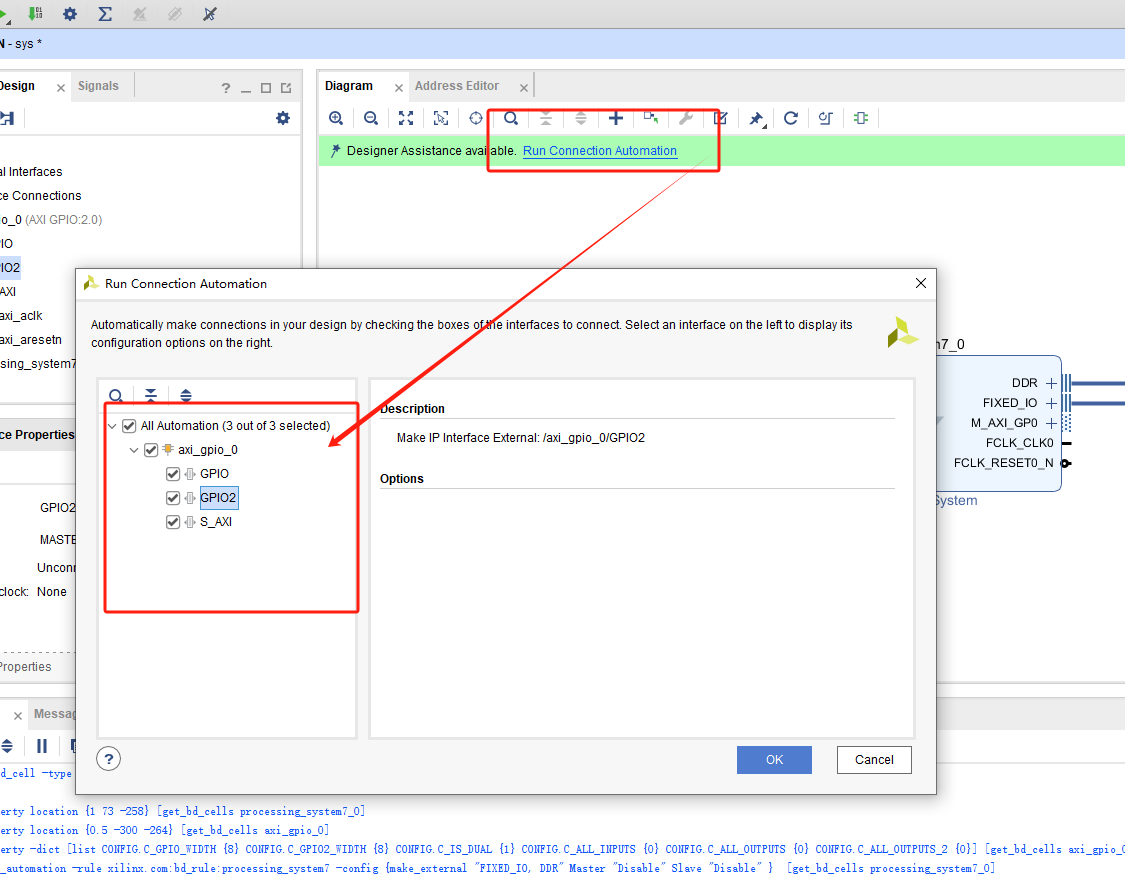Pause the Tcl console output
Image resolution: width=1125 pixels, height=877 pixels.
[42, 746]
